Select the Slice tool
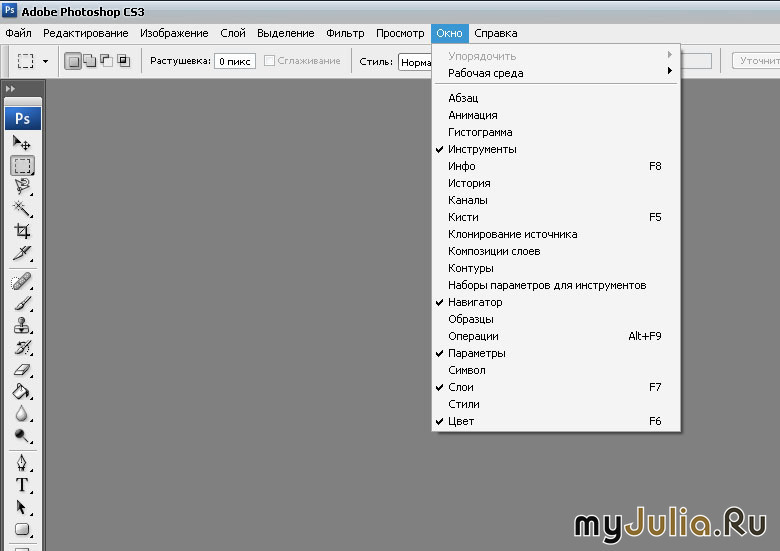 (22, 253)
